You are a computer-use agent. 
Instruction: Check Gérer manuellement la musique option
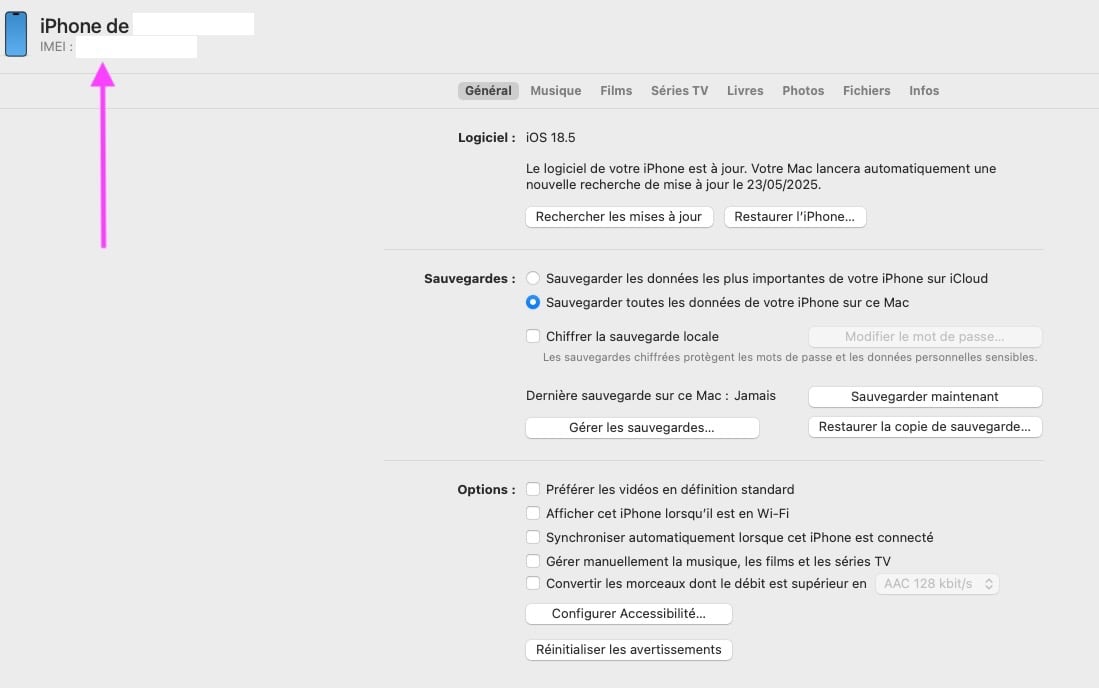tap(533, 560)
